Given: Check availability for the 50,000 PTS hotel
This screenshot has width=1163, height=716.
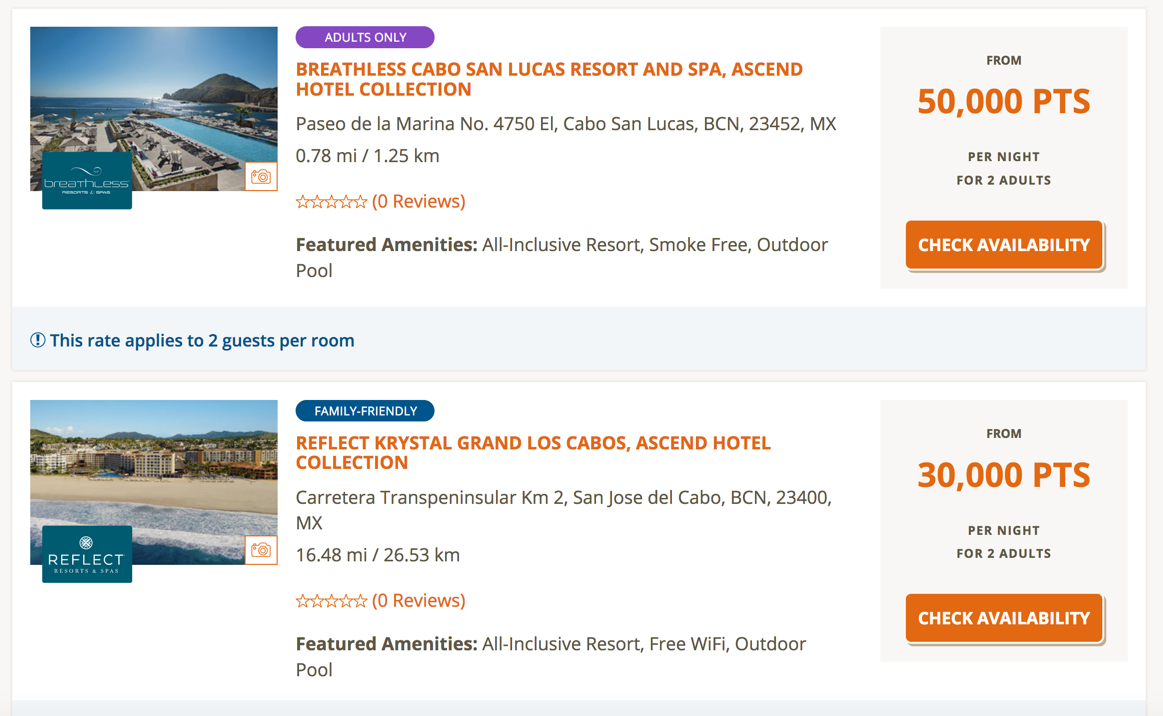Looking at the screenshot, I should point(1004,245).
